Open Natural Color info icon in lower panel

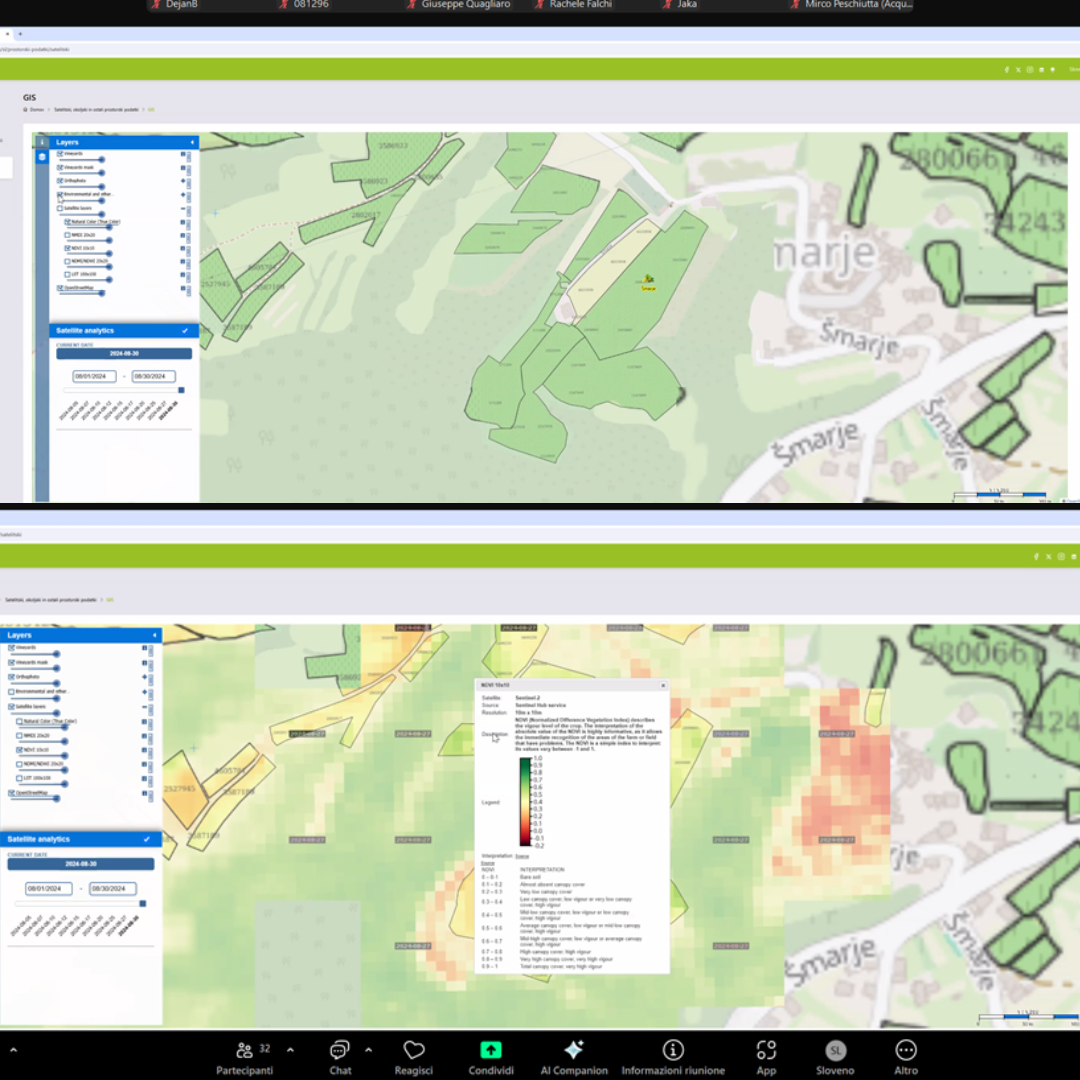point(145,722)
